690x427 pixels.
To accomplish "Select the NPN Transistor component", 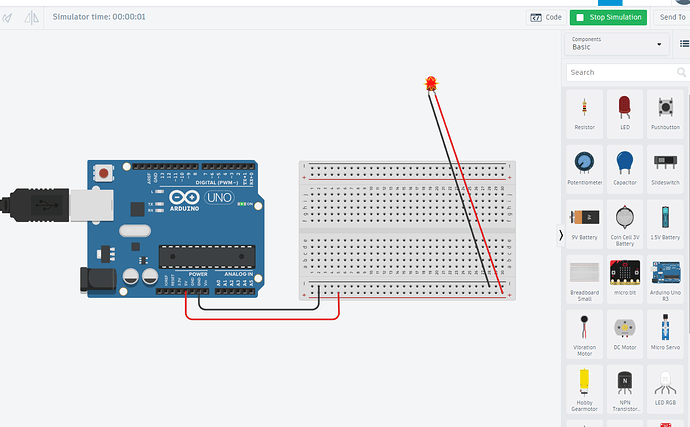I will pos(624,389).
